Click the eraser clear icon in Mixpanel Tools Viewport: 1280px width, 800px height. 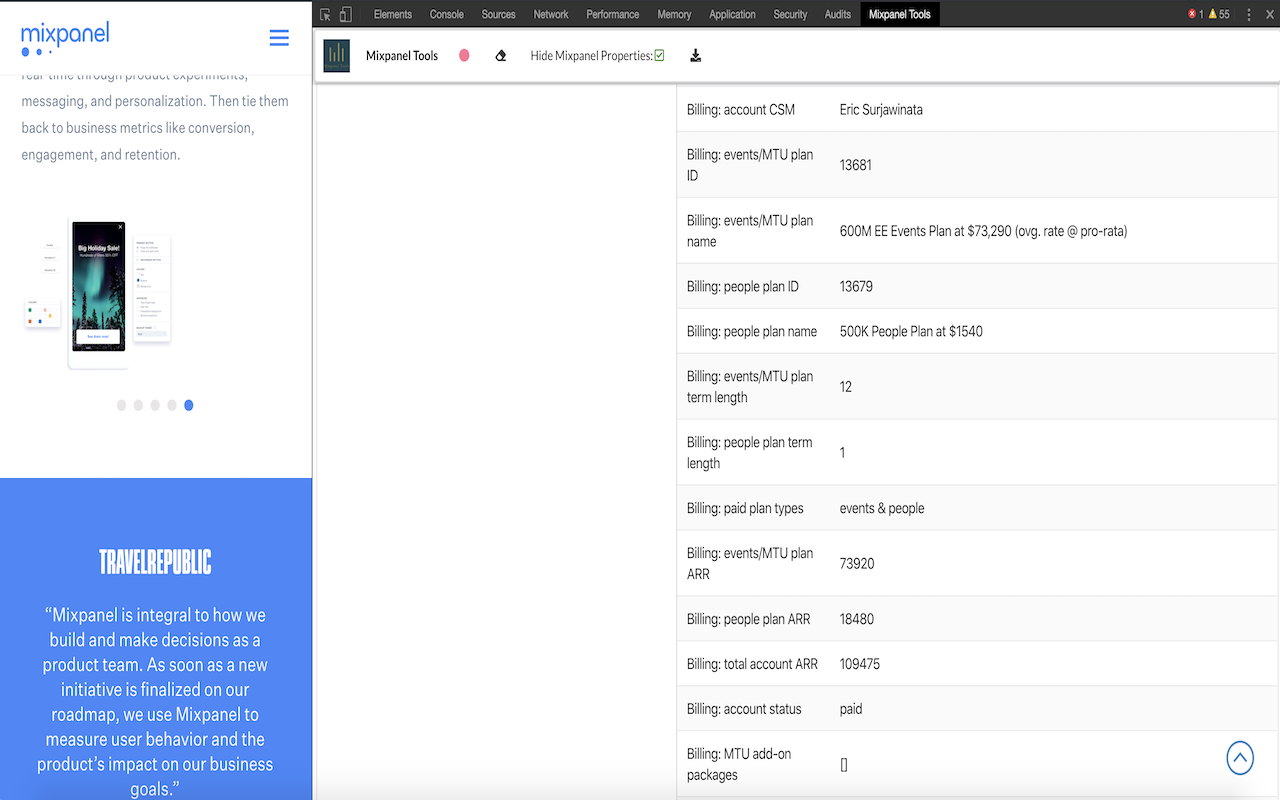point(501,56)
